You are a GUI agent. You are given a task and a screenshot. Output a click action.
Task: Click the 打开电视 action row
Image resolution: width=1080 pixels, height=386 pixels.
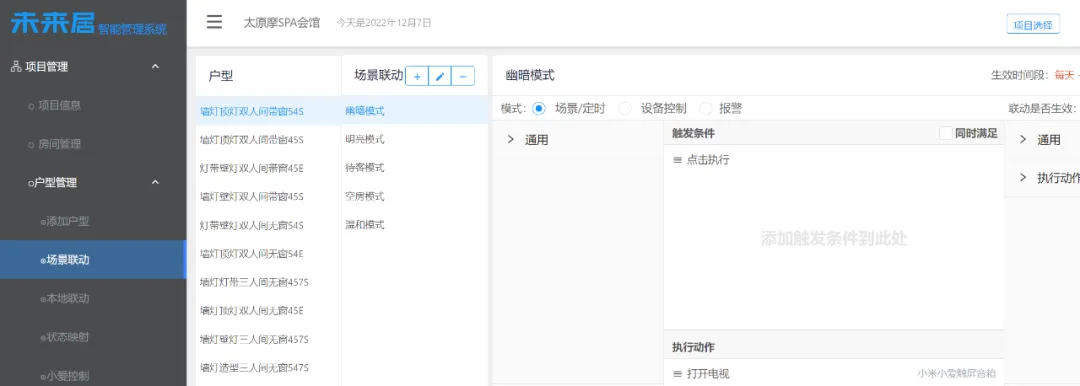pyautogui.click(x=833, y=374)
